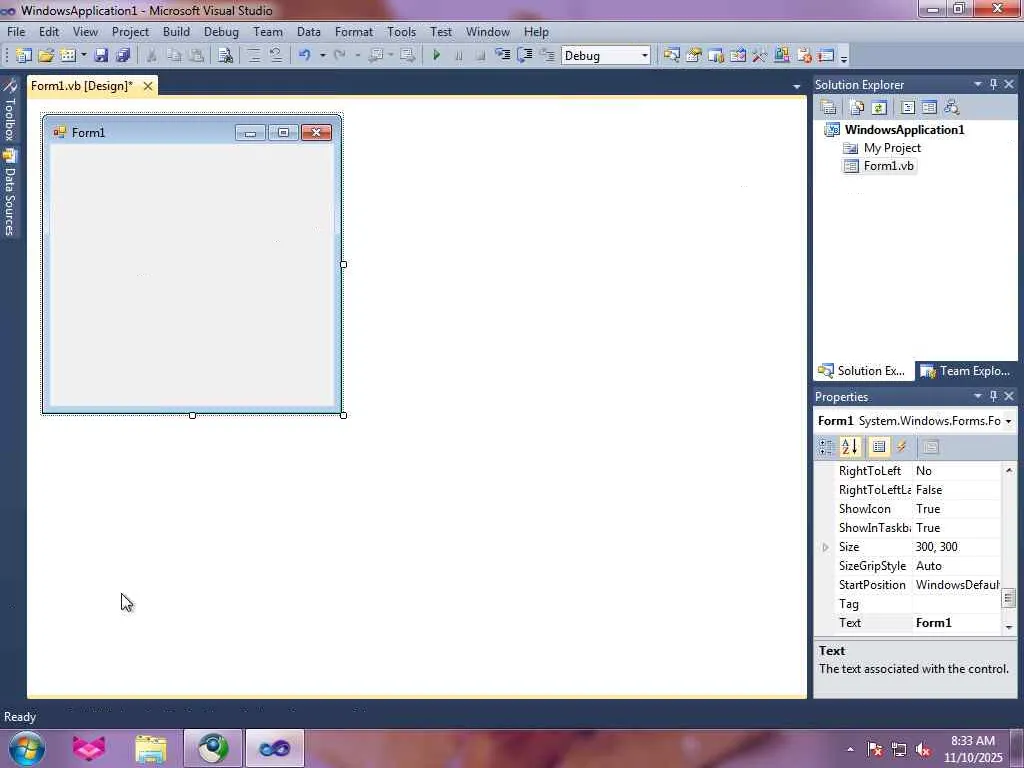Pin the Properties panel (auto hide)
The height and width of the screenshot is (768, 1024).
pos(993,396)
